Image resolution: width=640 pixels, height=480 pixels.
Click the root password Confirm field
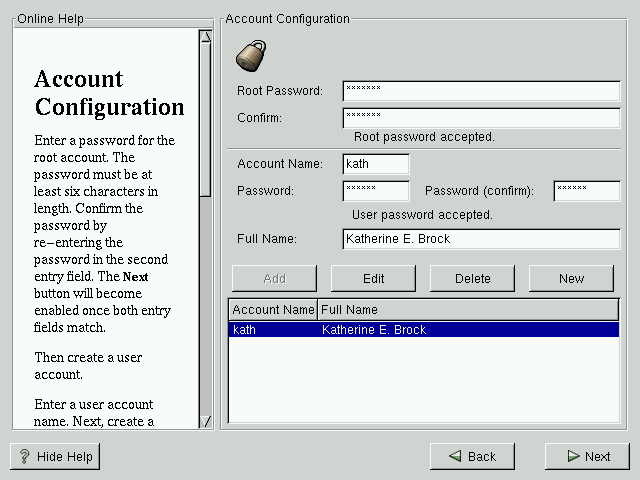point(481,118)
